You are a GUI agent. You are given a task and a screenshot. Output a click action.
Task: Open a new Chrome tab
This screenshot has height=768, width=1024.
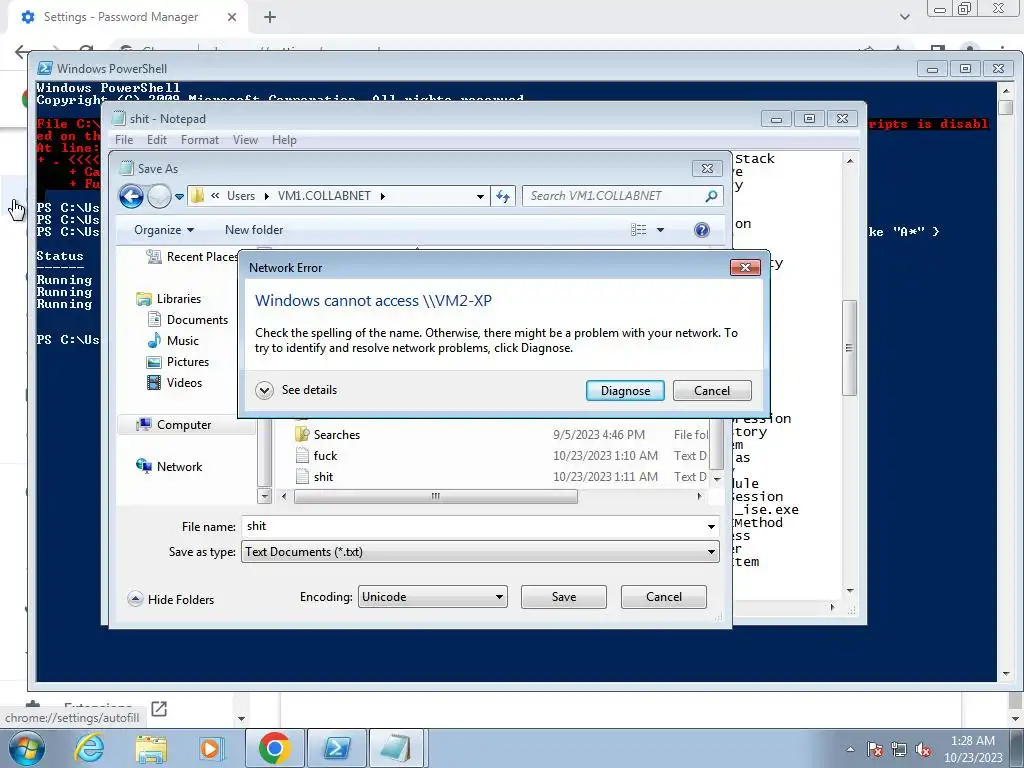(270, 17)
